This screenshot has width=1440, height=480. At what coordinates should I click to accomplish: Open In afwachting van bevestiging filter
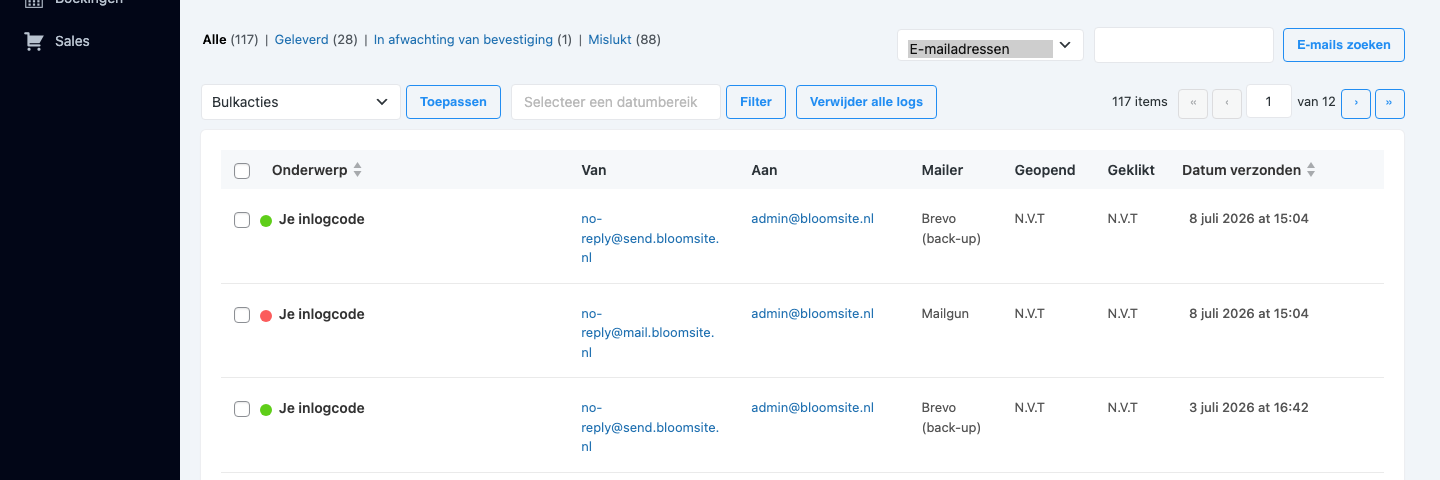click(463, 40)
